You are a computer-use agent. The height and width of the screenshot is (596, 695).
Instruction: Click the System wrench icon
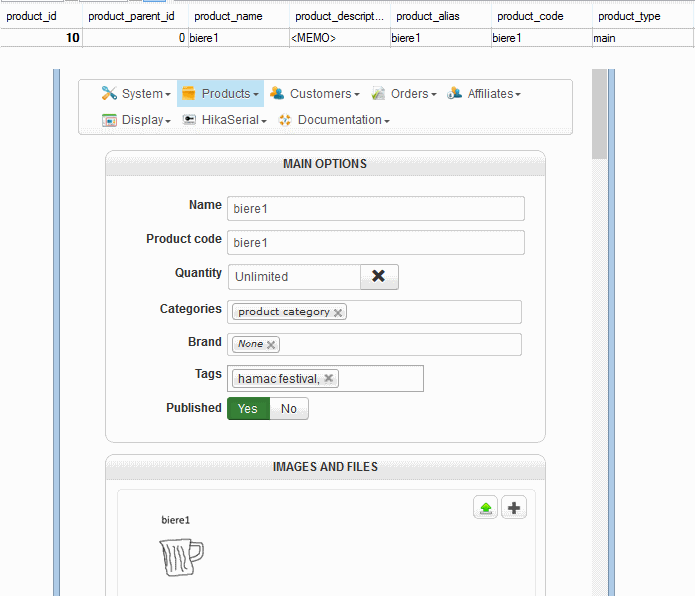coord(109,93)
